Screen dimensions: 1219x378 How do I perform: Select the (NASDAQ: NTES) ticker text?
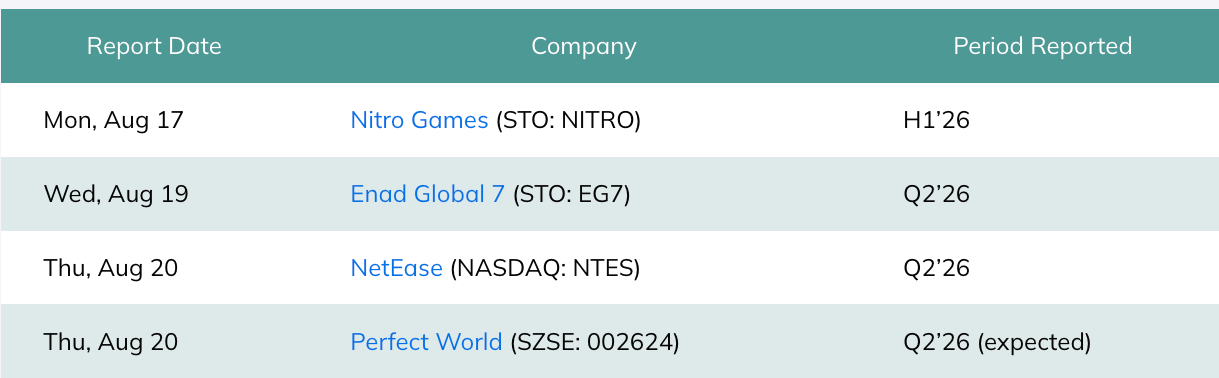pos(545,268)
